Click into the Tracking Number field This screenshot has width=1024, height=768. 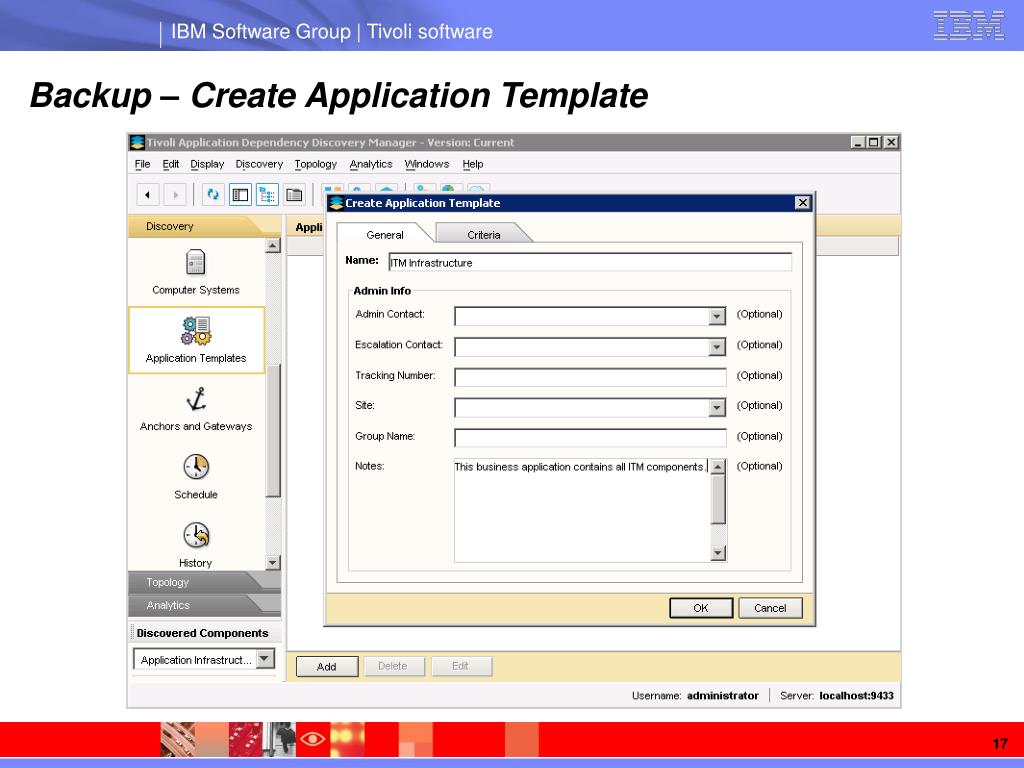click(590, 377)
